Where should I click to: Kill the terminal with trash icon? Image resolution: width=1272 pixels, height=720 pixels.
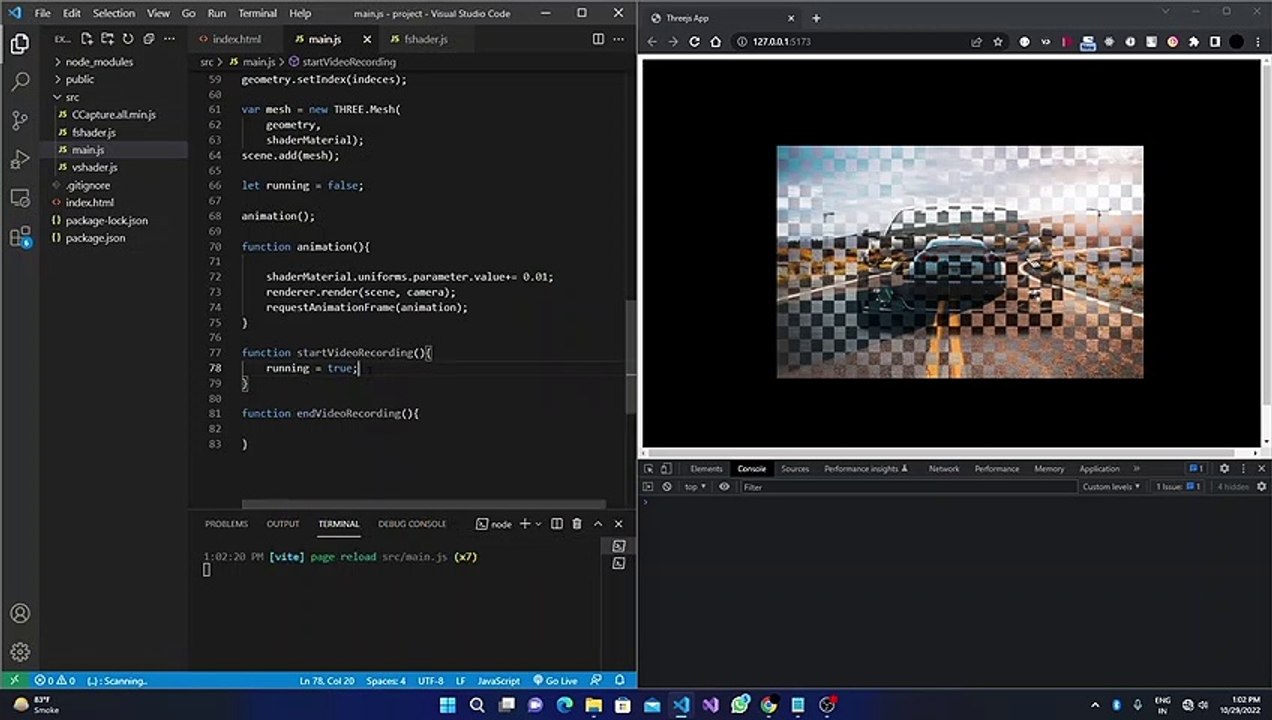577,523
